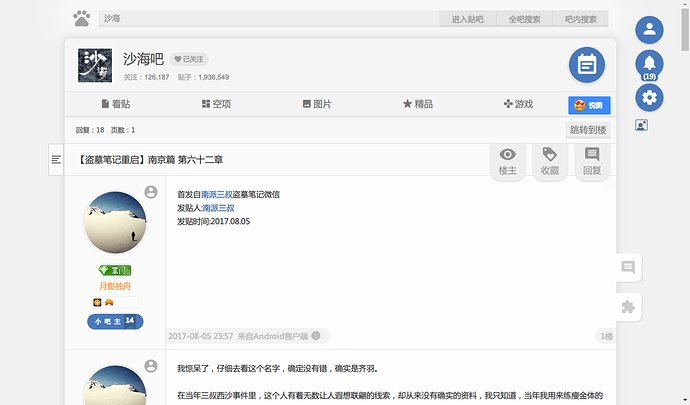Click the small picture icon below settings
The image size is (690, 405).
(641, 126)
